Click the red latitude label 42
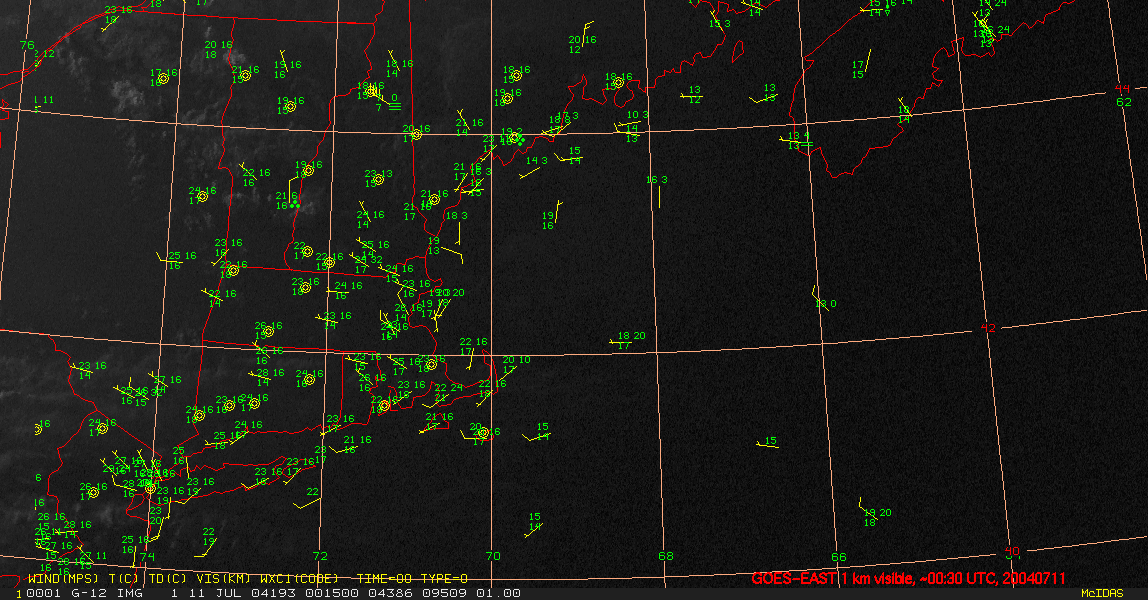 988,328
